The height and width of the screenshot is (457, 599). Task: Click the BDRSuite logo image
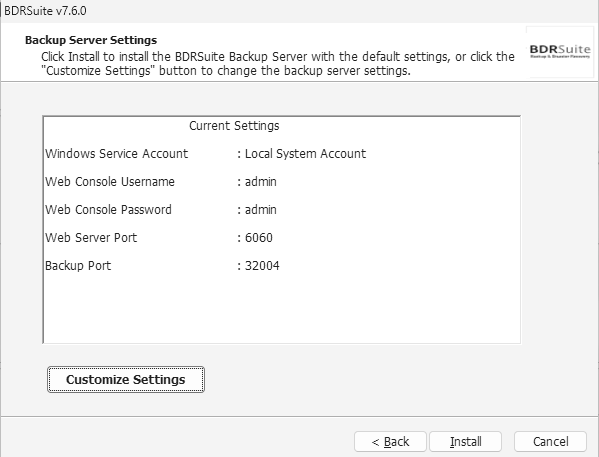coord(560,52)
